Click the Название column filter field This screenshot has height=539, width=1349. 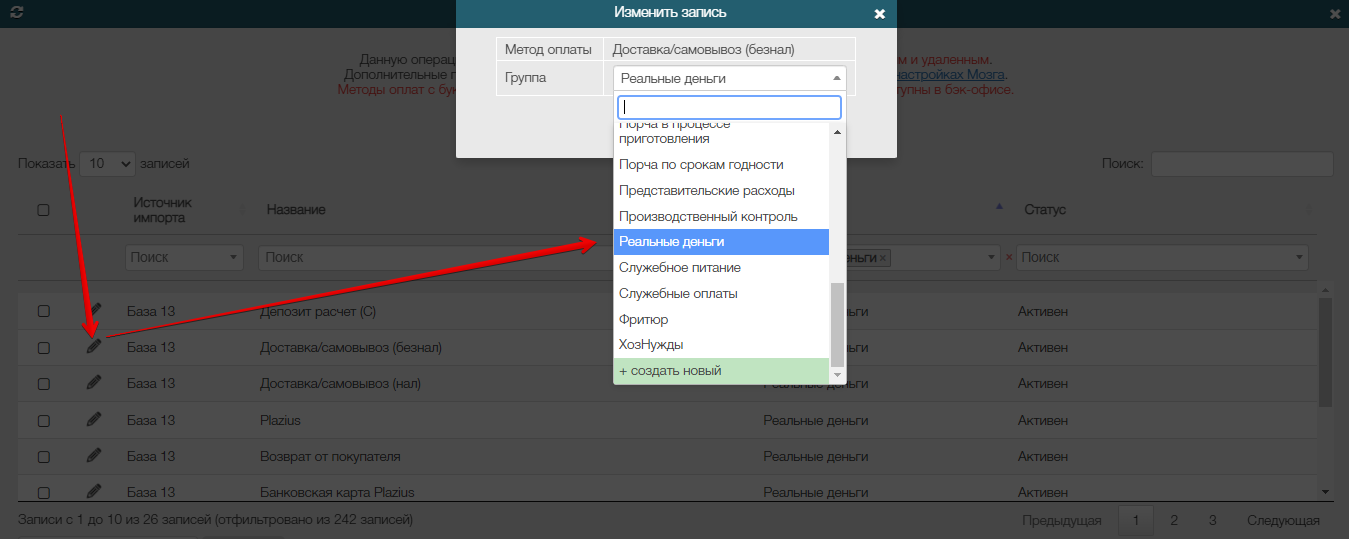click(434, 257)
